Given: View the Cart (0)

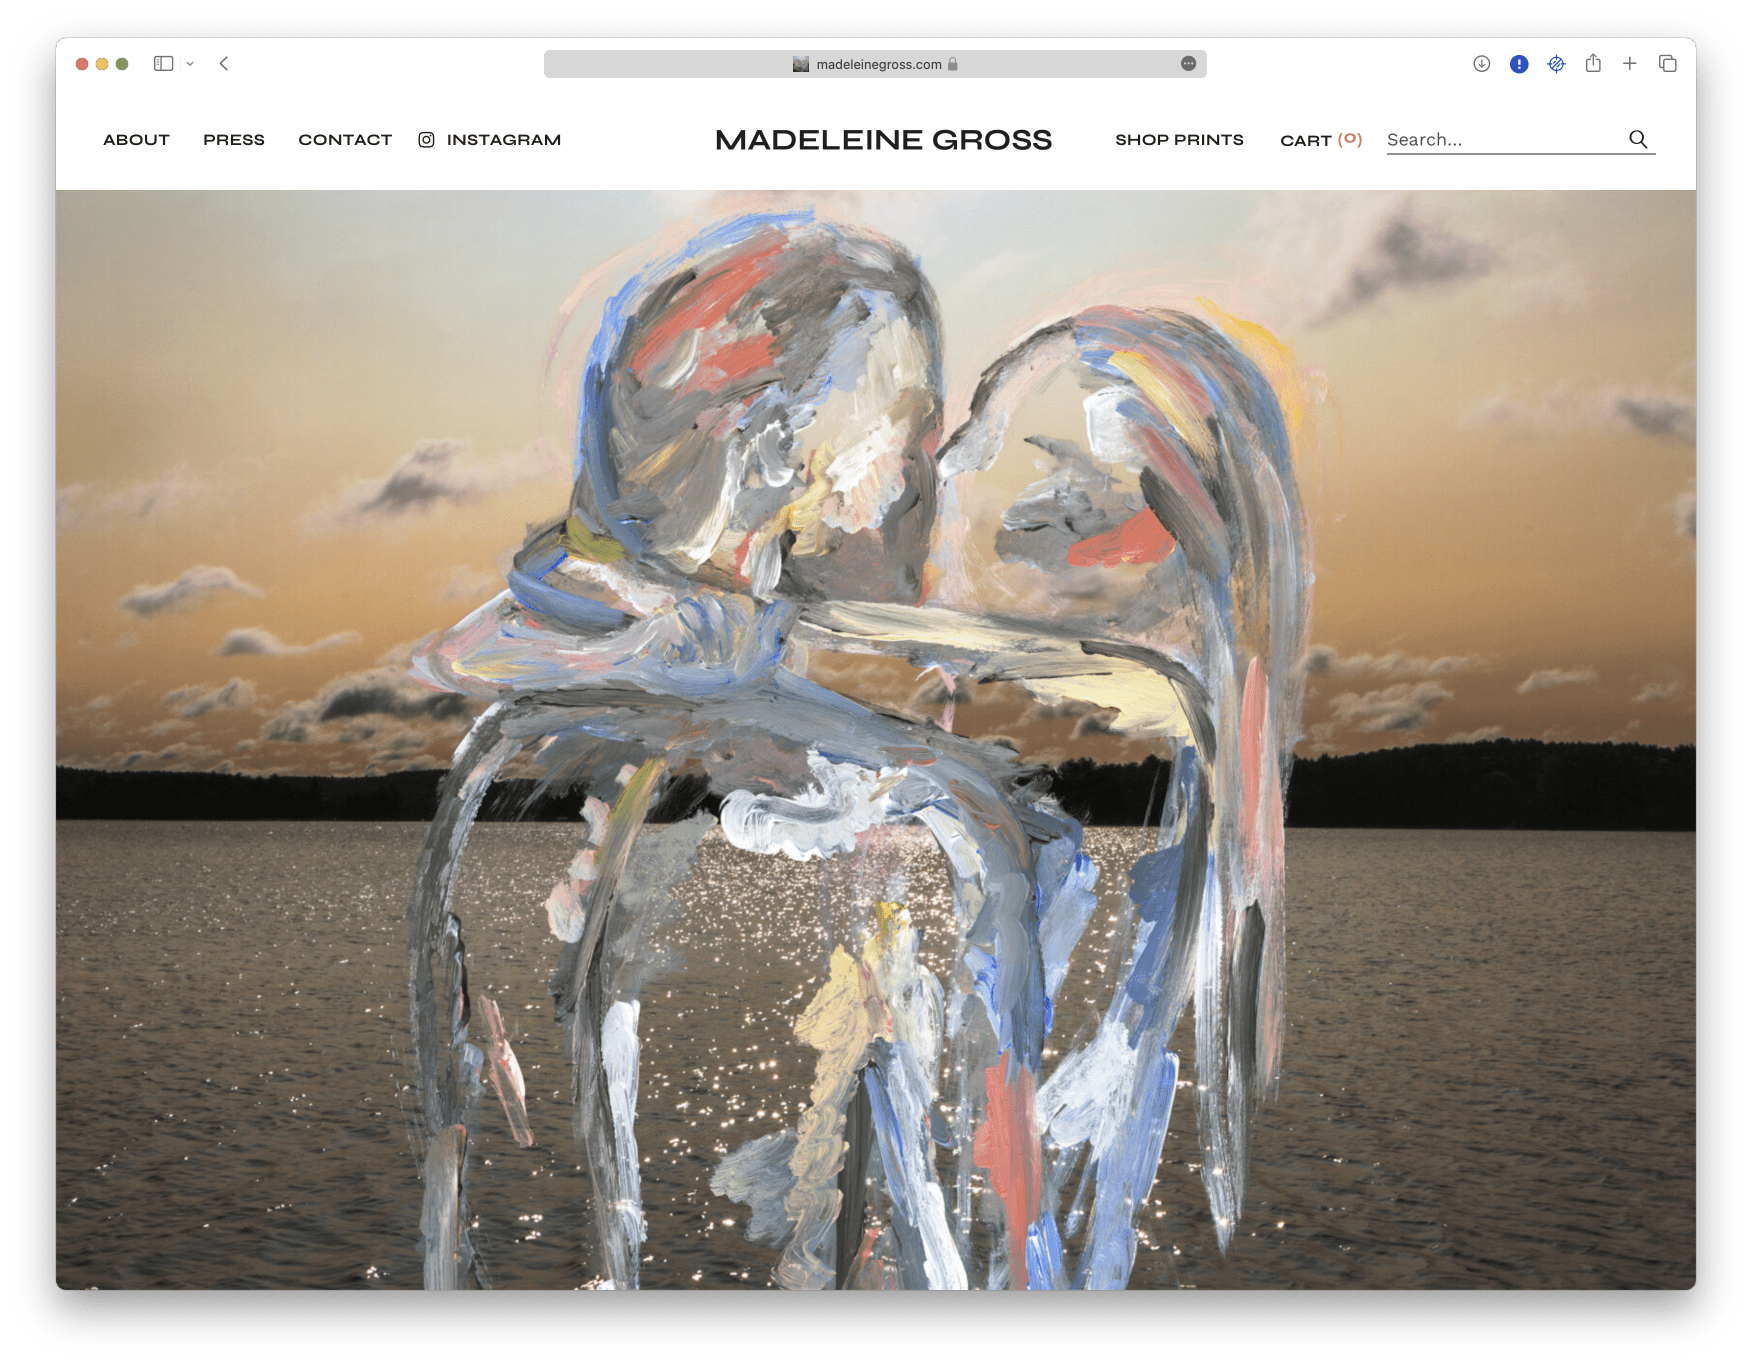Looking at the screenshot, I should tap(1321, 140).
